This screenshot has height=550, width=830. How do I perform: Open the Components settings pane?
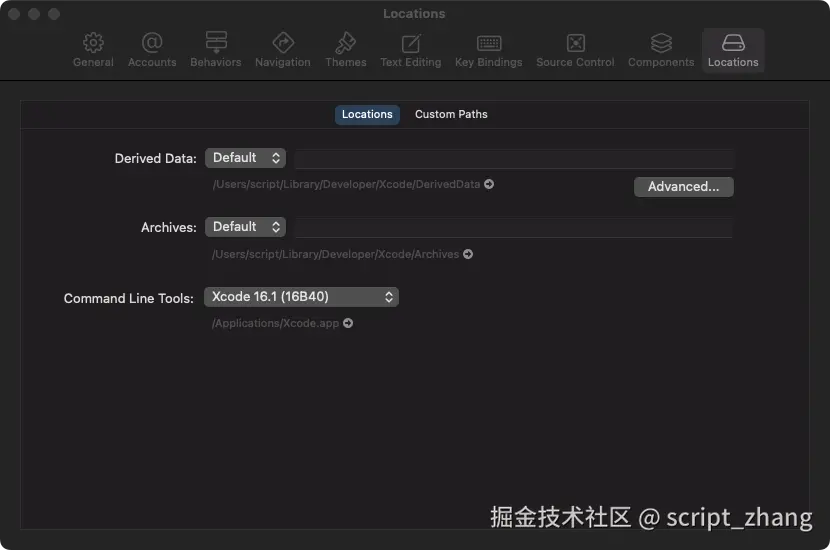661,50
